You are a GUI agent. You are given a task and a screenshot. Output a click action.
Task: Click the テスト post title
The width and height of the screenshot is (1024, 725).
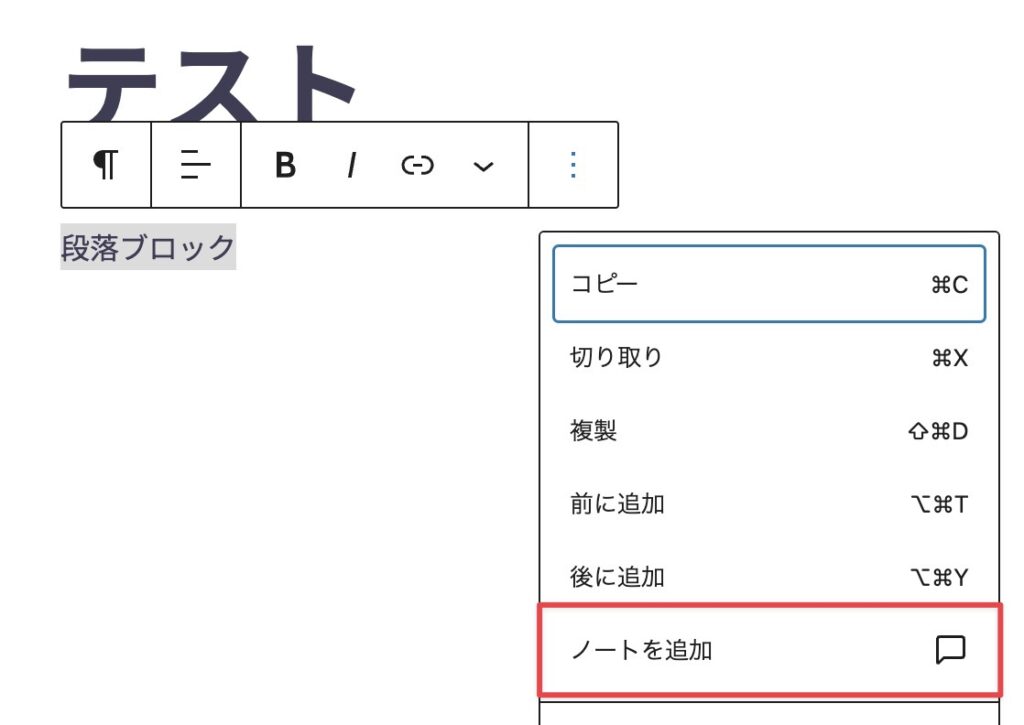pos(210,80)
